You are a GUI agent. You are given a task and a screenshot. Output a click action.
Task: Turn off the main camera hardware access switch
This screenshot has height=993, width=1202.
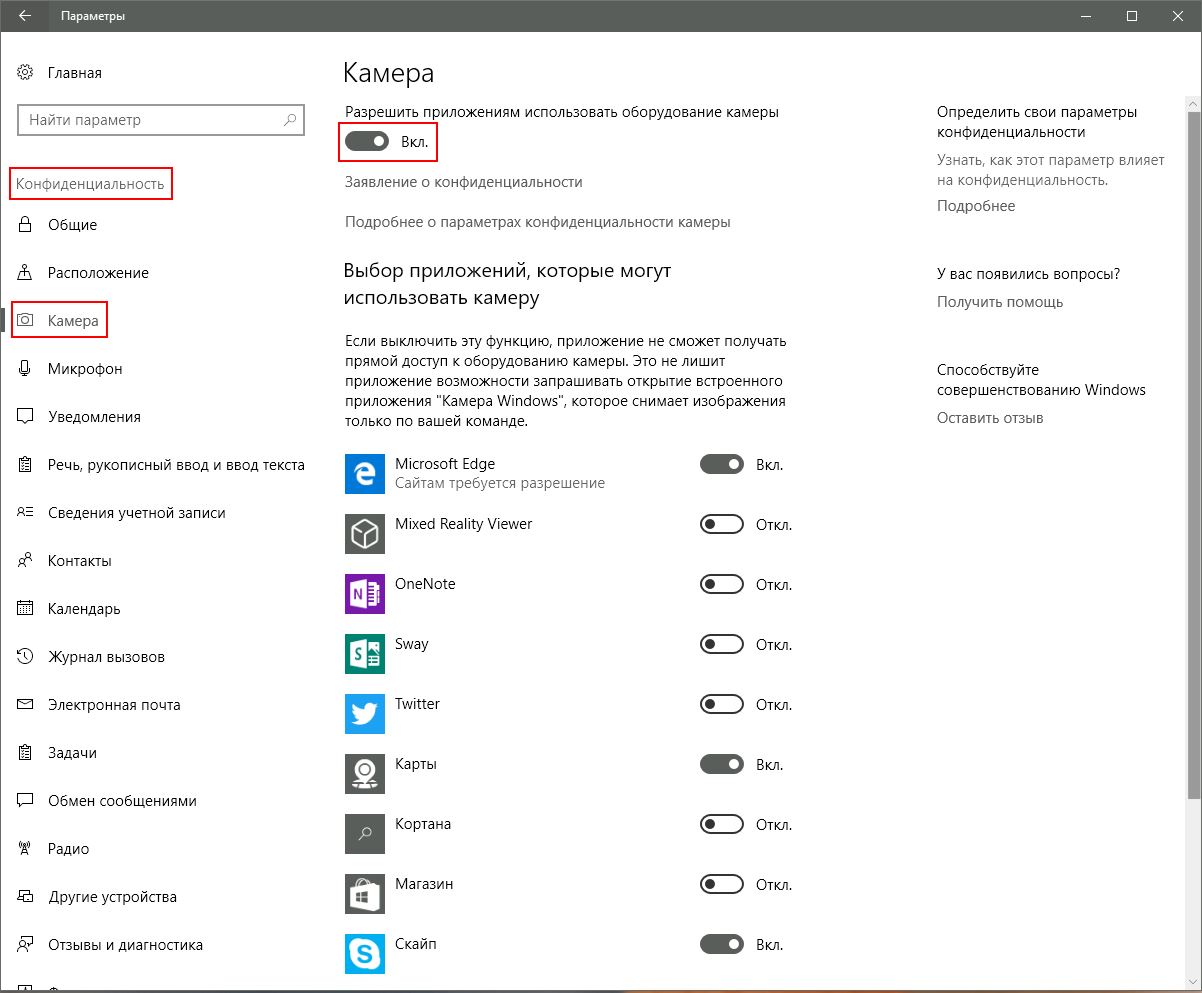367,142
